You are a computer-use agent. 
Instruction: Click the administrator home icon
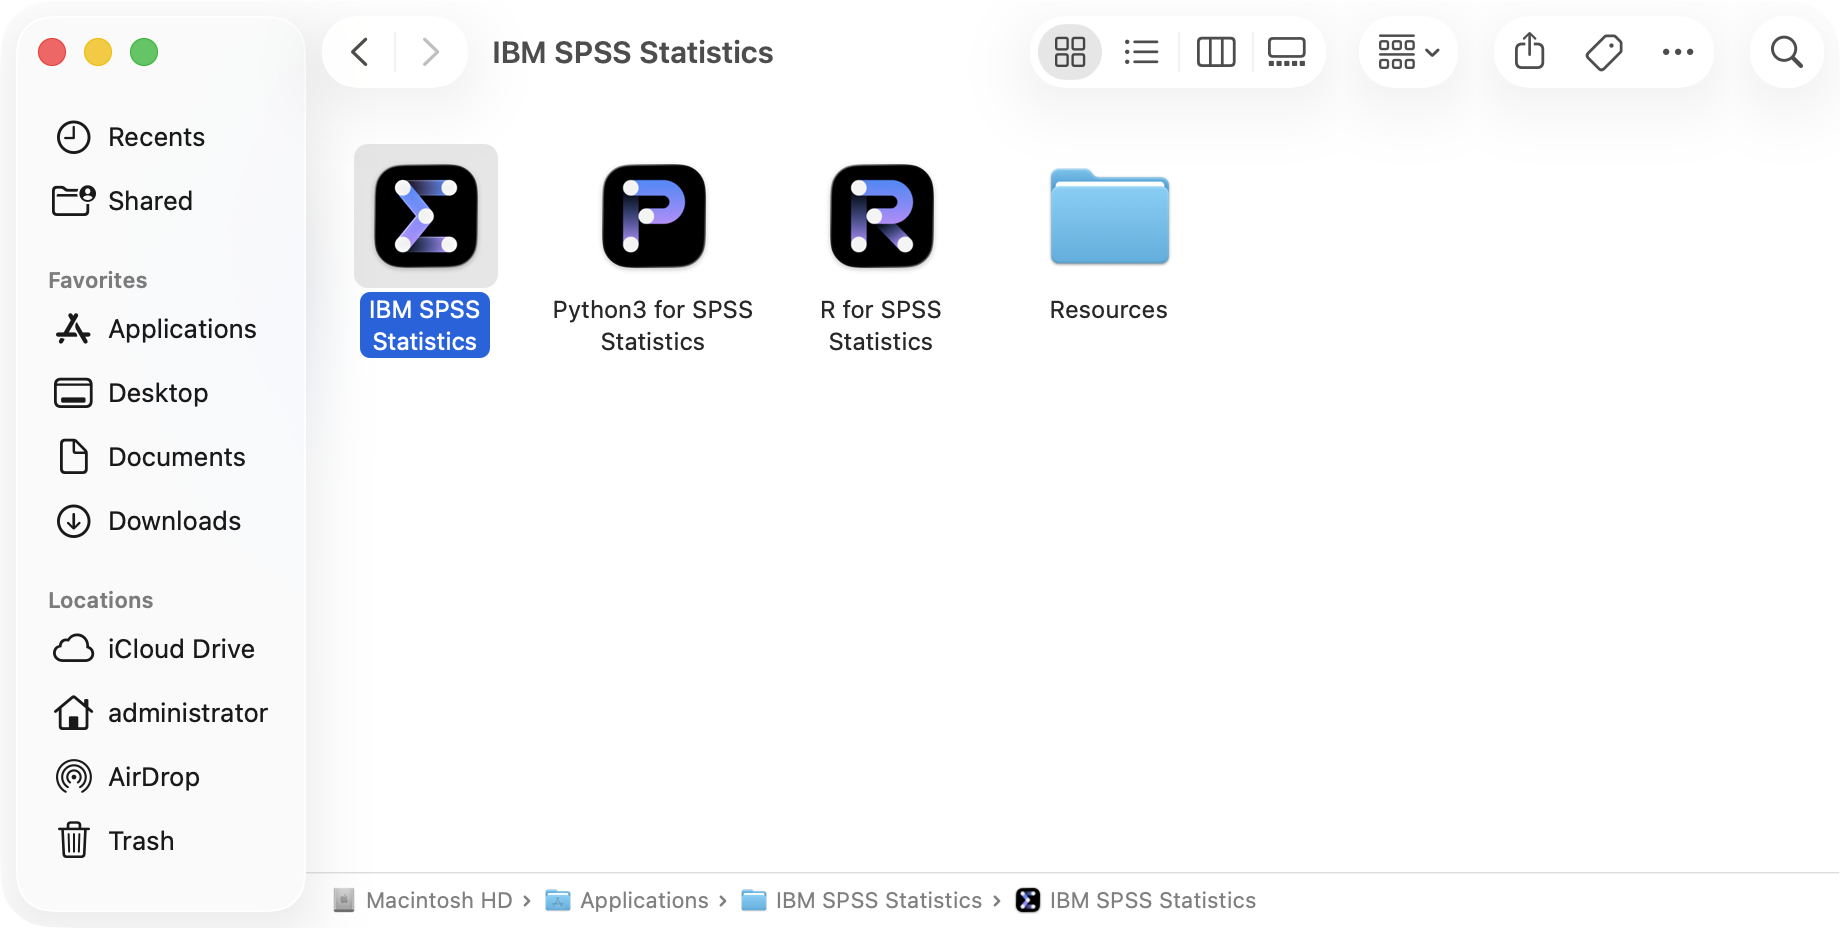point(73,713)
